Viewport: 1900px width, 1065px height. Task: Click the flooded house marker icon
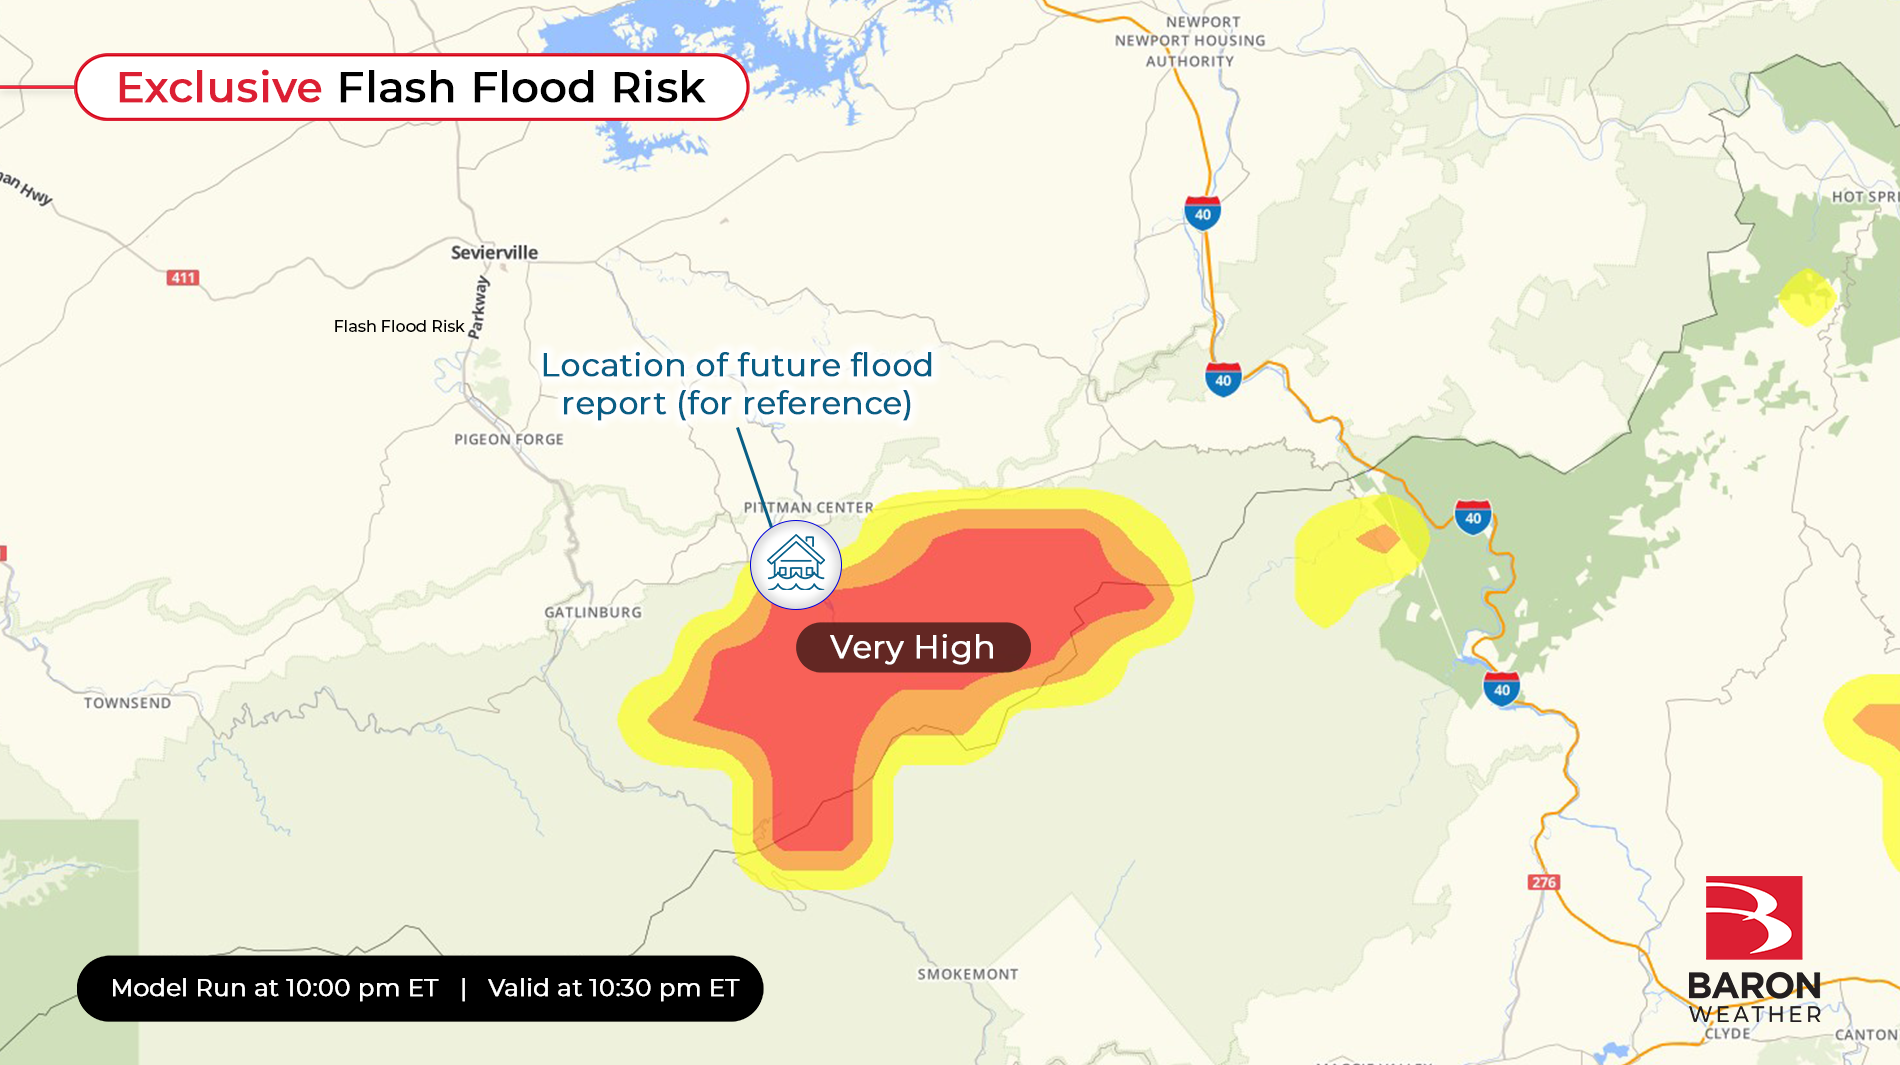[x=796, y=565]
